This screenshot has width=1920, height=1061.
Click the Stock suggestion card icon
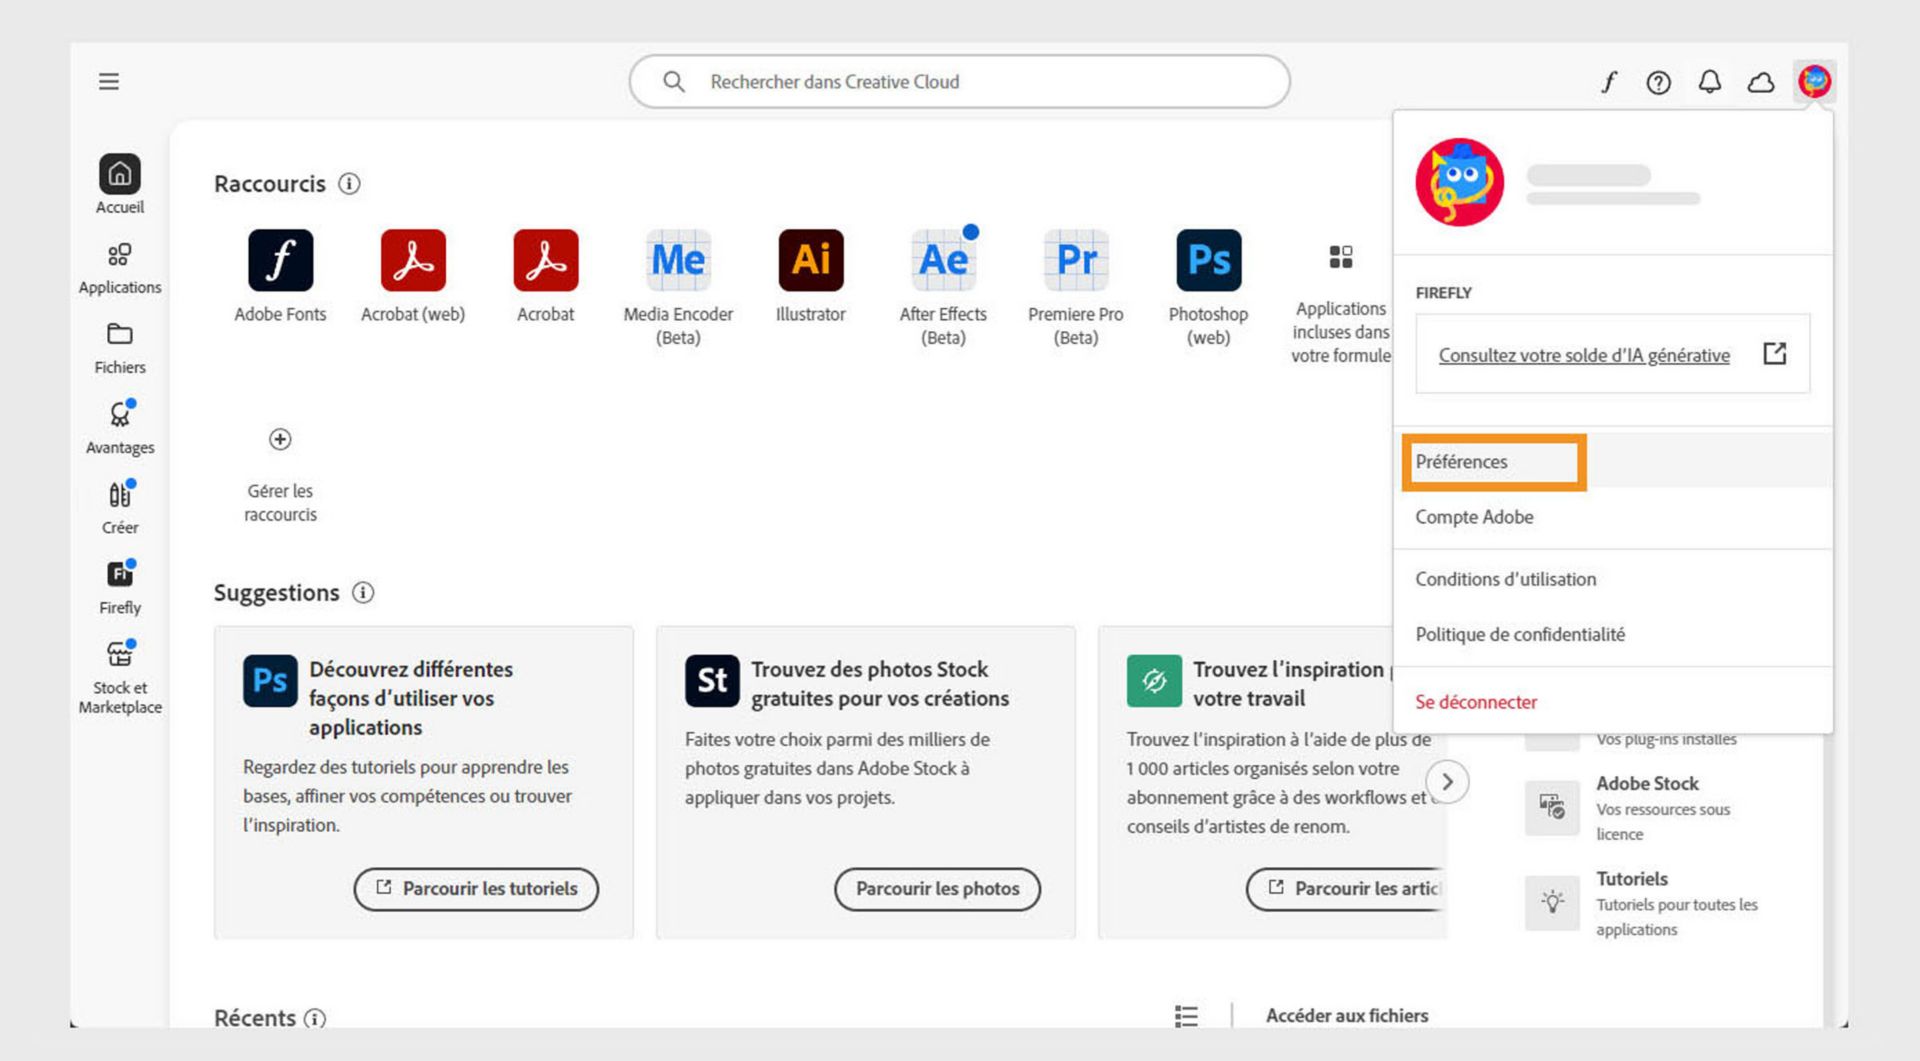click(712, 681)
